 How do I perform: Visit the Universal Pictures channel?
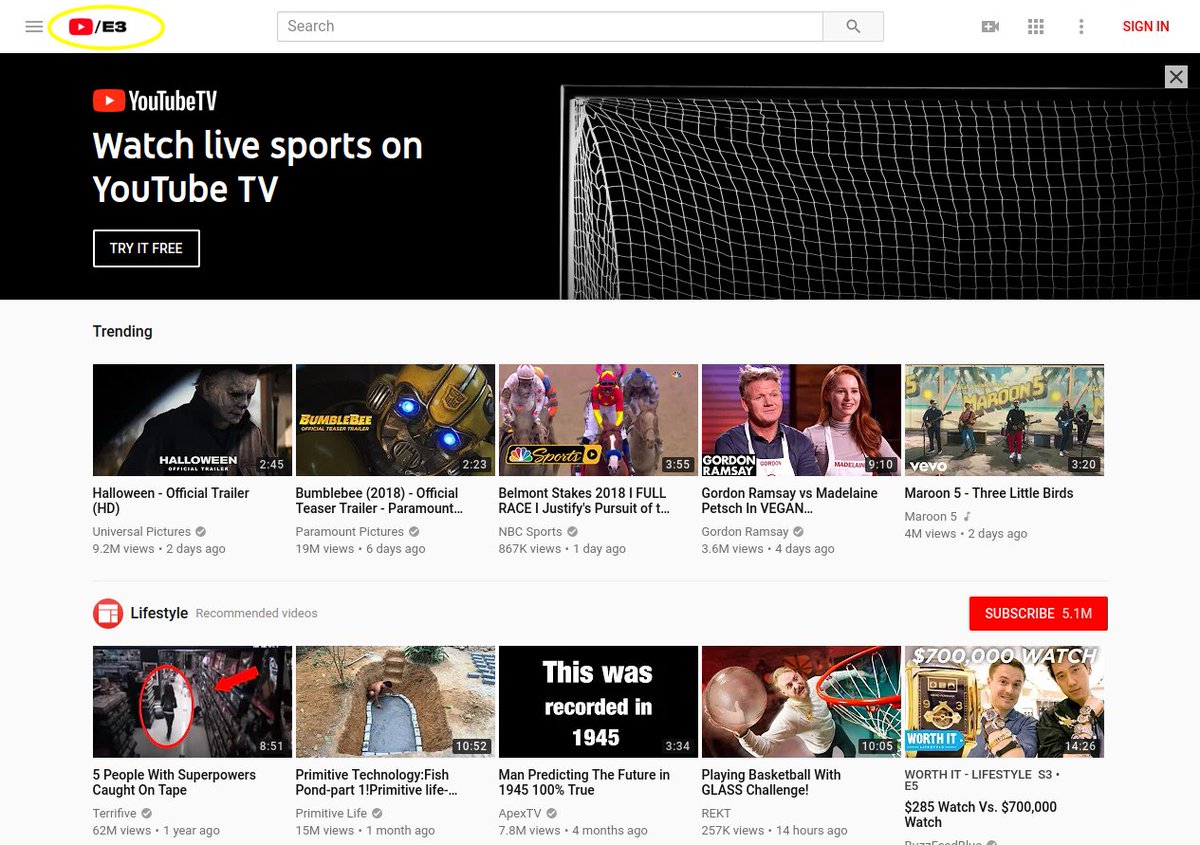click(x=142, y=532)
